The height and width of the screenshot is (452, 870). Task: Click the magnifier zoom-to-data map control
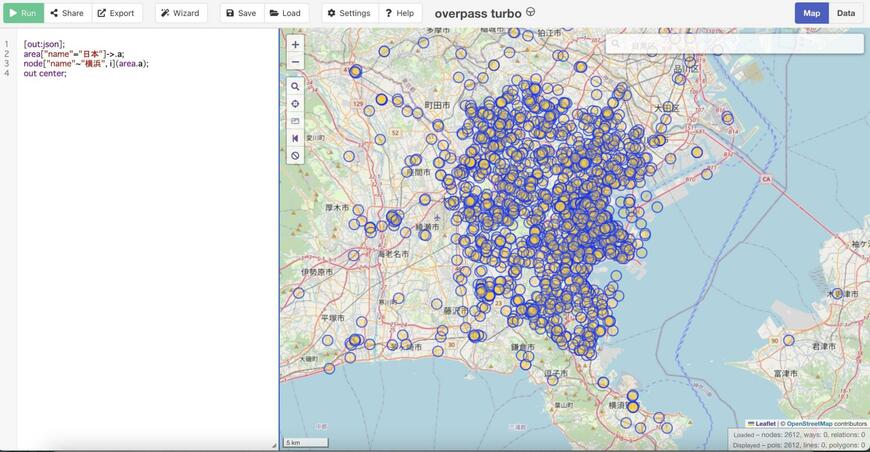295,87
